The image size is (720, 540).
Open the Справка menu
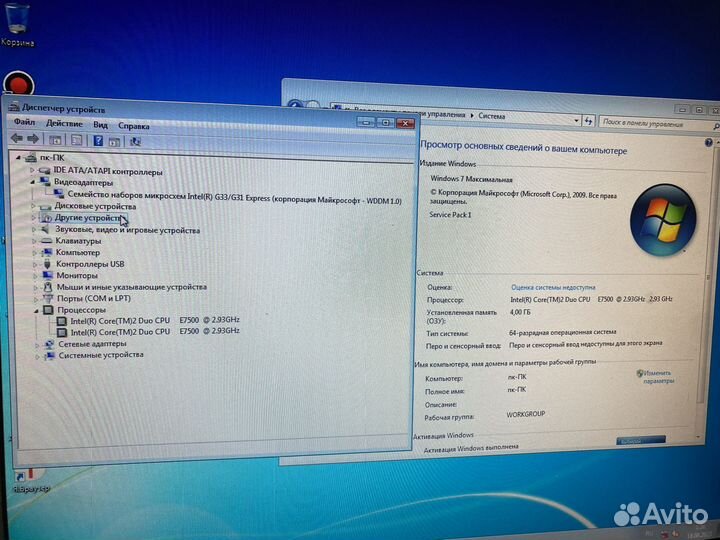click(x=134, y=126)
